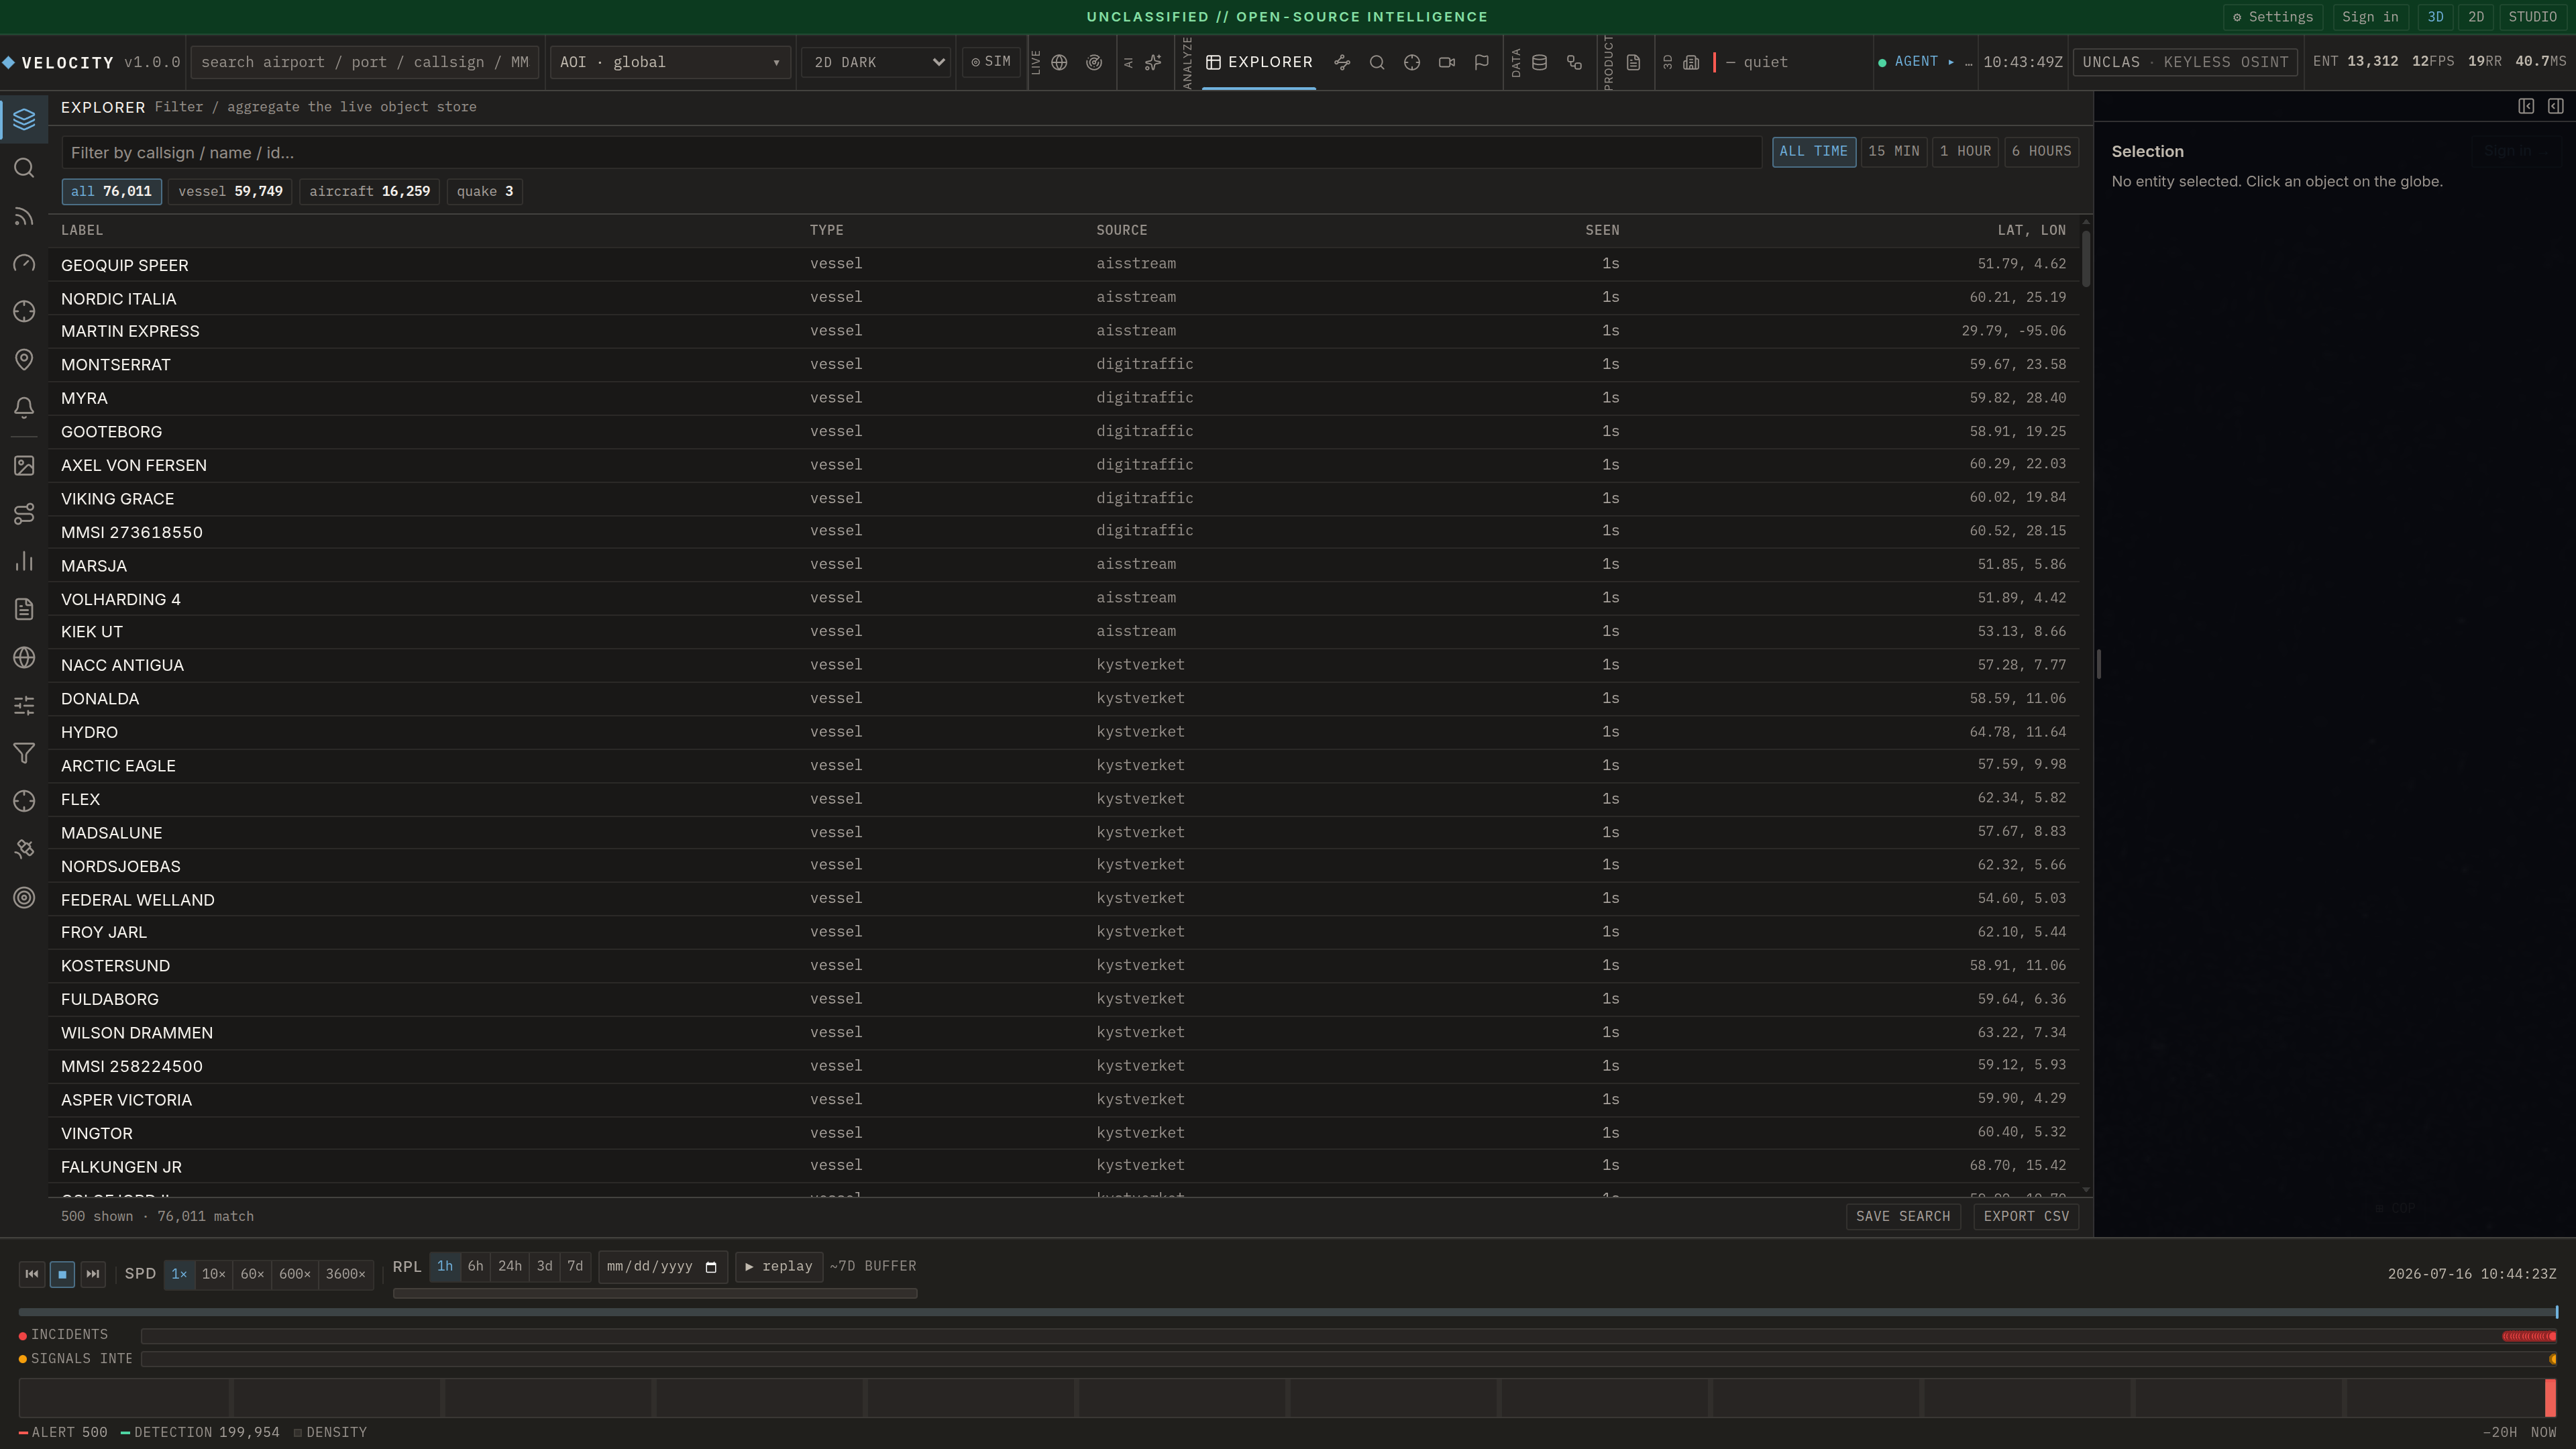Viewport: 2576px width, 1449px height.
Task: Open the concentric target sidebar icon
Action: point(24,898)
